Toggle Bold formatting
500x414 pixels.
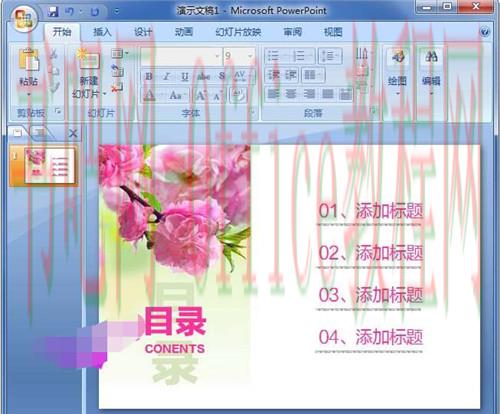pyautogui.click(x=149, y=76)
